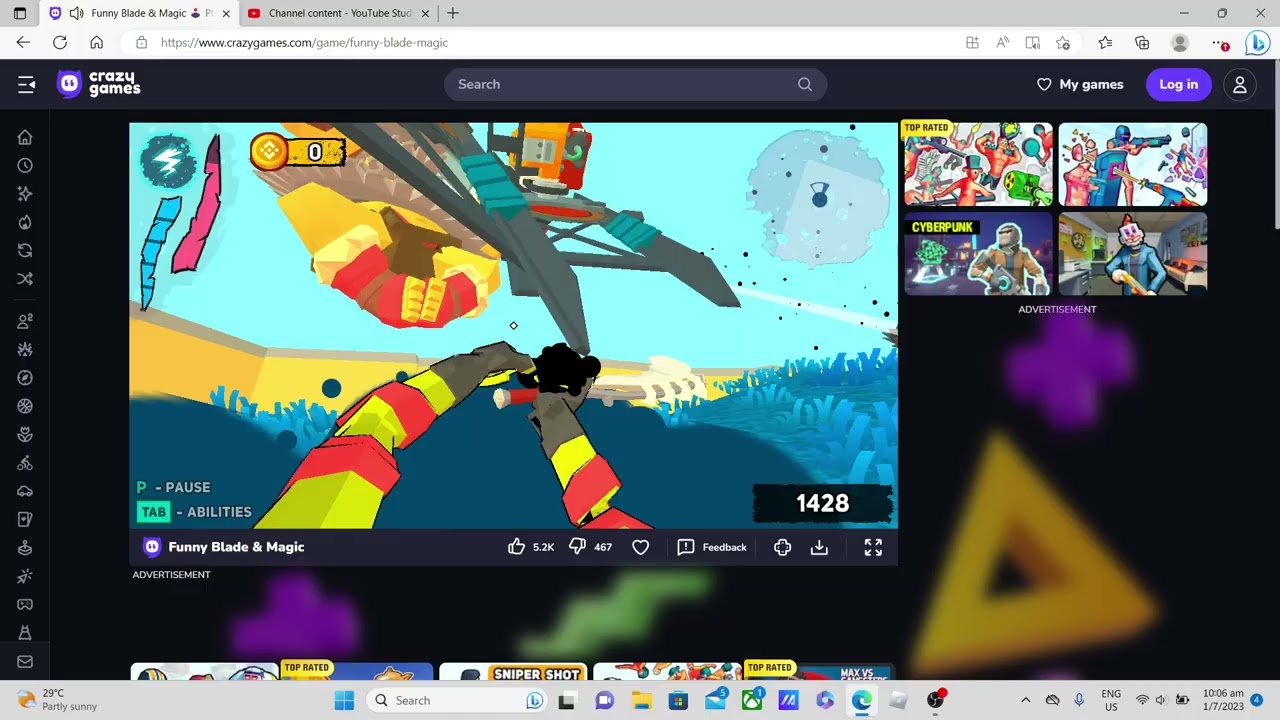This screenshot has width=1280, height=720.
Task: Open Mail app from taskbar
Action: click(715, 700)
